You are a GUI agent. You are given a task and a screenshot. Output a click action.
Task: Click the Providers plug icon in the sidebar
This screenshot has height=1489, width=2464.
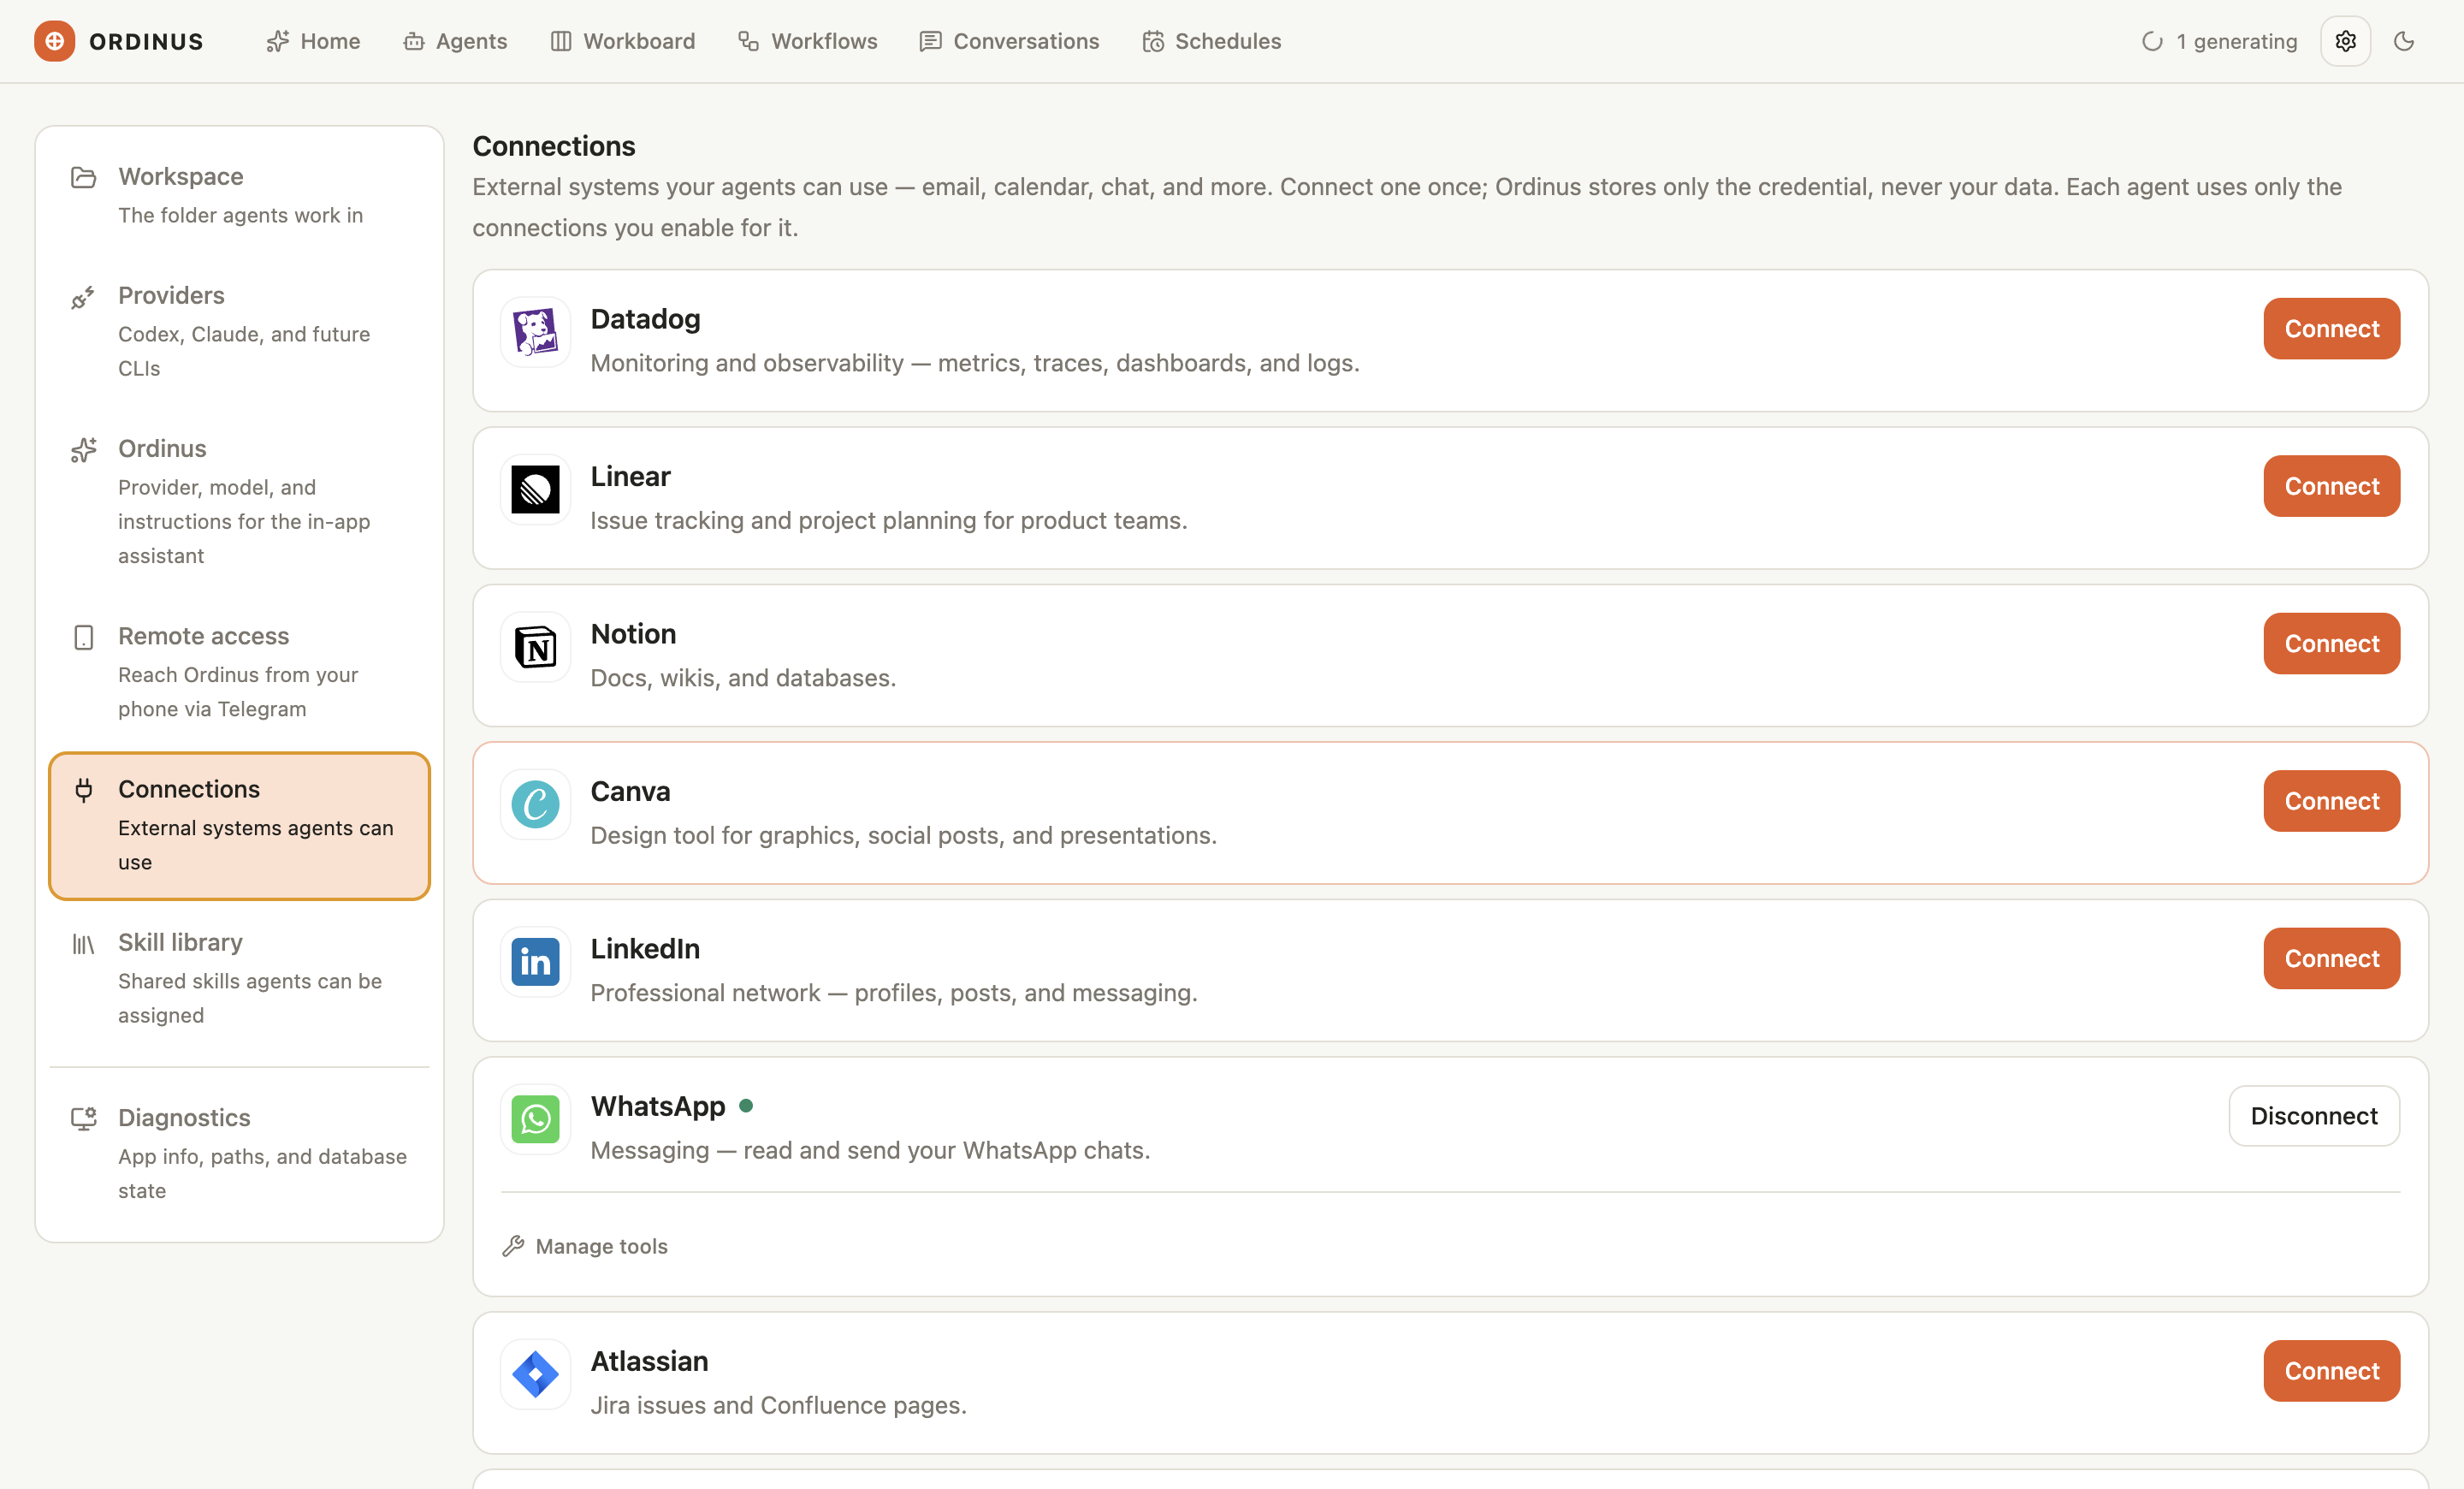click(84, 297)
